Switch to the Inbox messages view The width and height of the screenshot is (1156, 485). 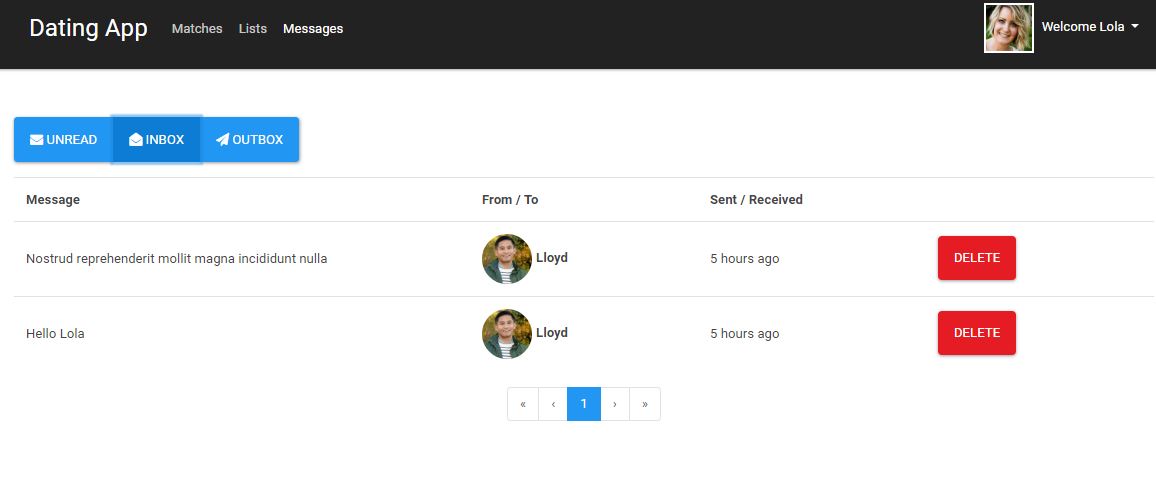[156, 139]
